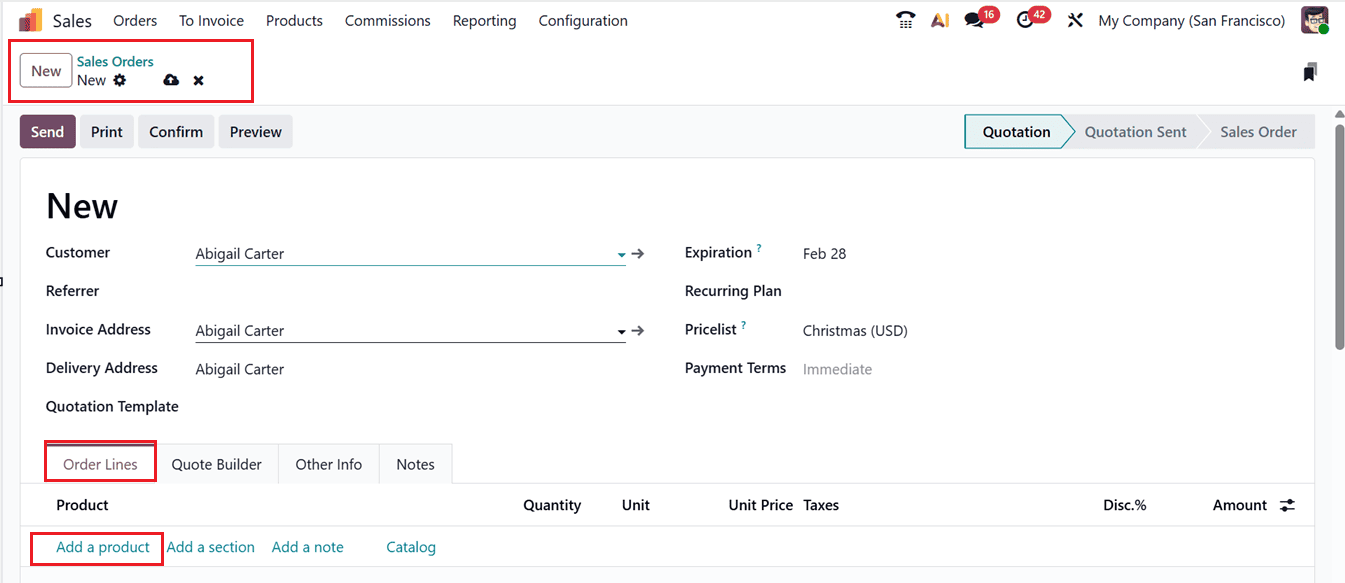The width and height of the screenshot is (1345, 583).
Task: Open the Quotation Template selector
Action: pyautogui.click(x=300, y=406)
